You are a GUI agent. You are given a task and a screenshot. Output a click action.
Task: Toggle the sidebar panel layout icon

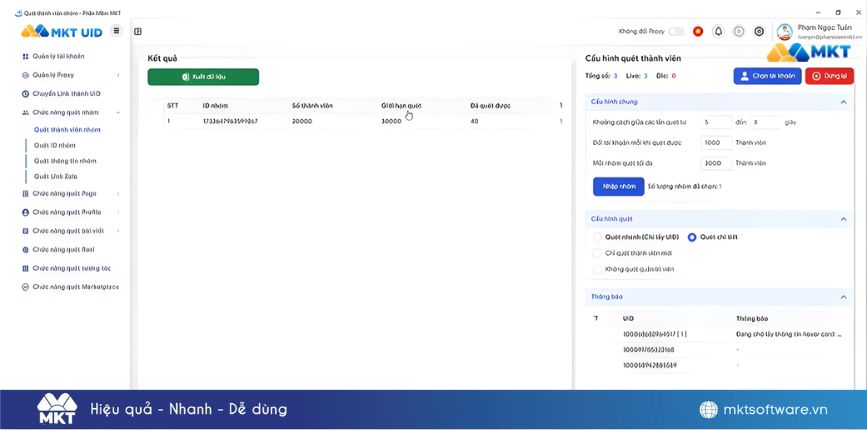tap(138, 32)
